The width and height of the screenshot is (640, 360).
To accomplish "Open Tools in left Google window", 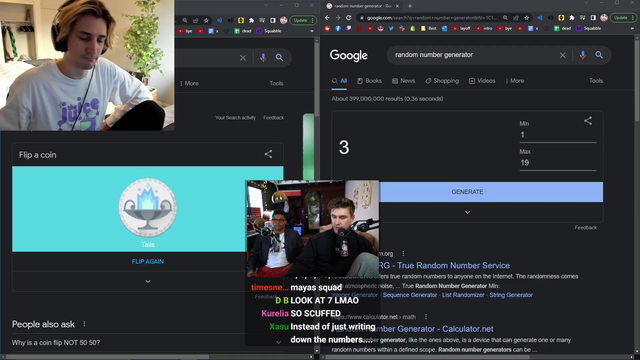I will pos(276,83).
